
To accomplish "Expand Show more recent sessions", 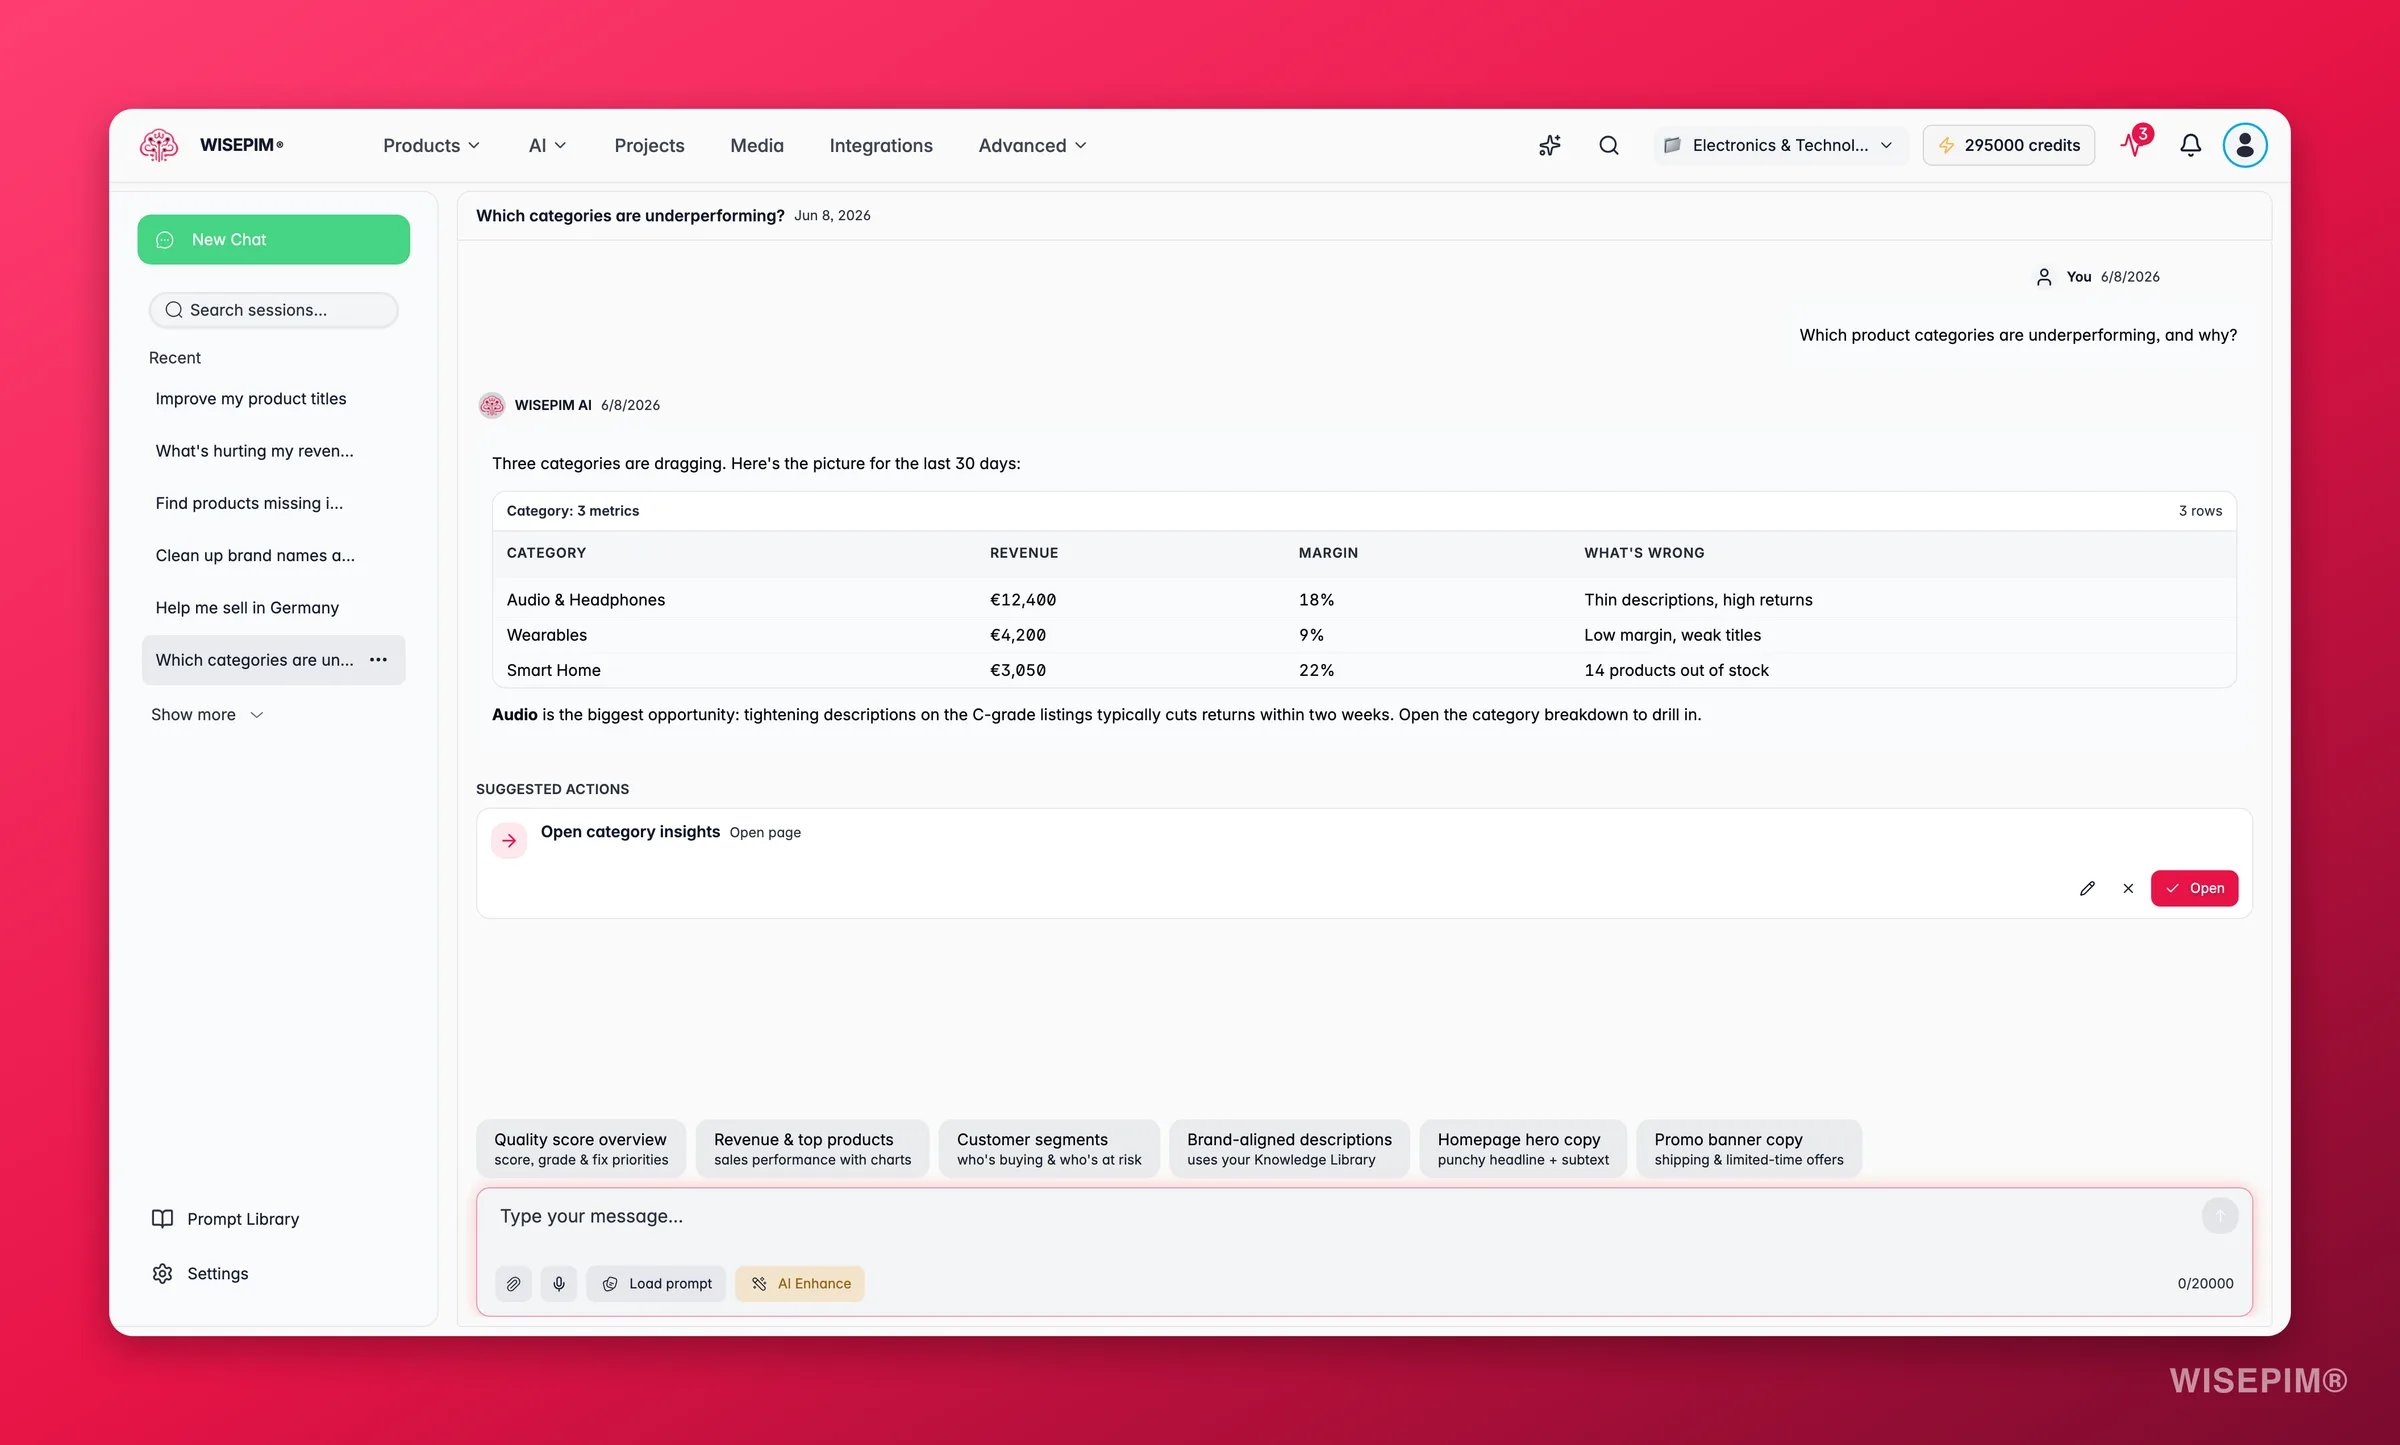I will pyautogui.click(x=207, y=714).
